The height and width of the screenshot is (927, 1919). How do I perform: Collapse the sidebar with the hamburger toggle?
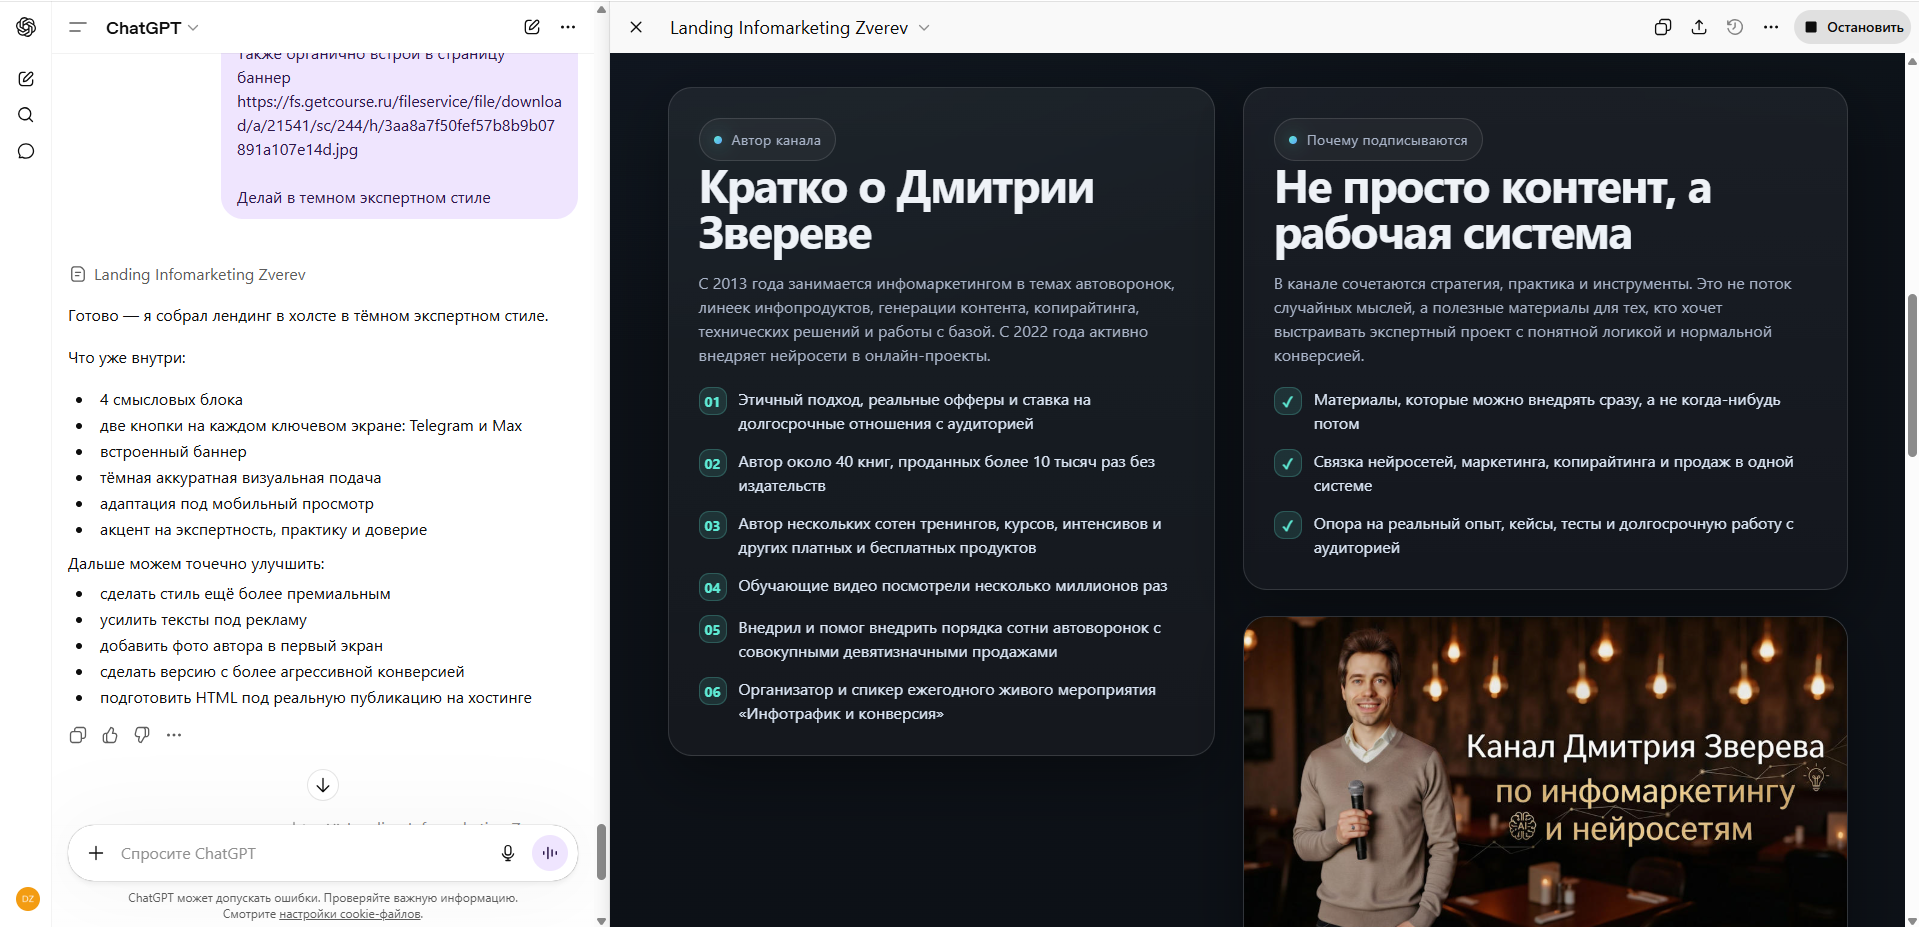(76, 27)
